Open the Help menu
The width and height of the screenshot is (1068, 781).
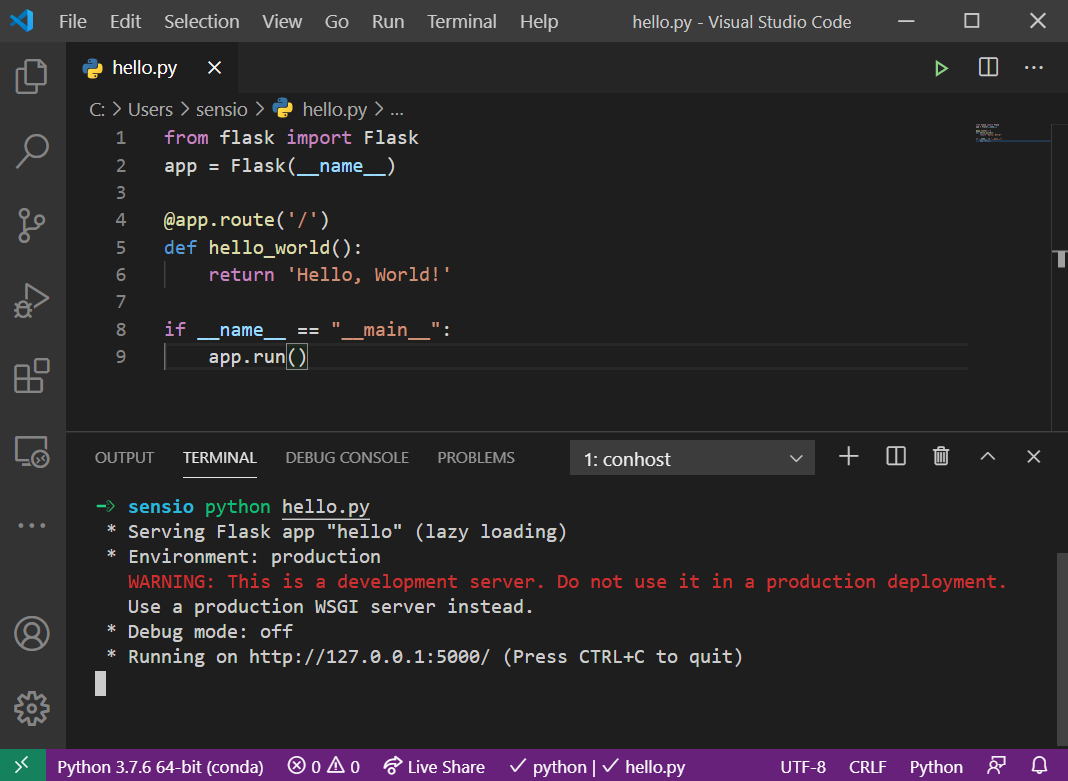tap(539, 22)
